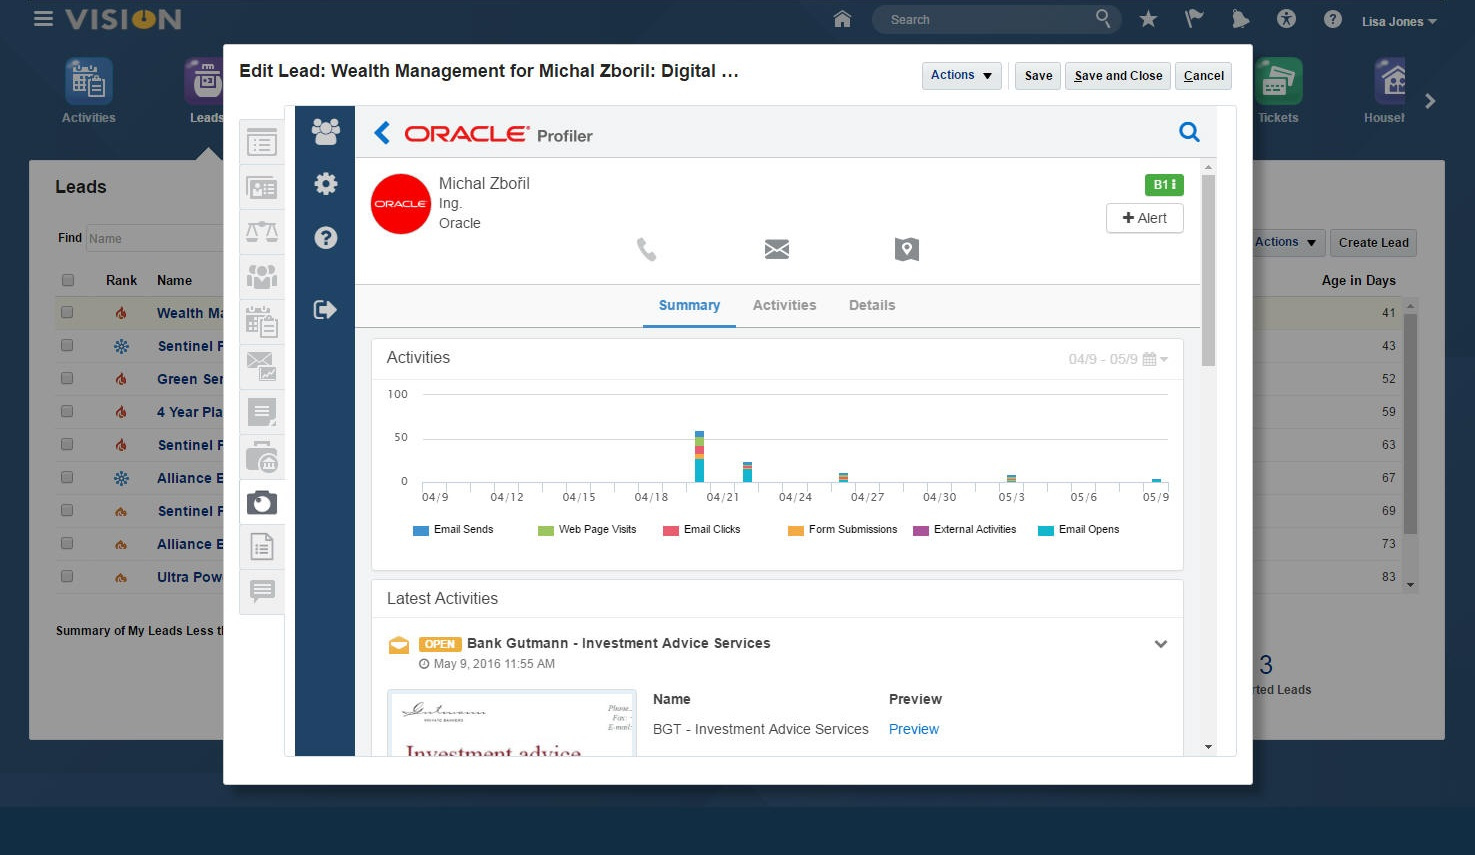Click the phone icon for Michal Zbořil

647,249
